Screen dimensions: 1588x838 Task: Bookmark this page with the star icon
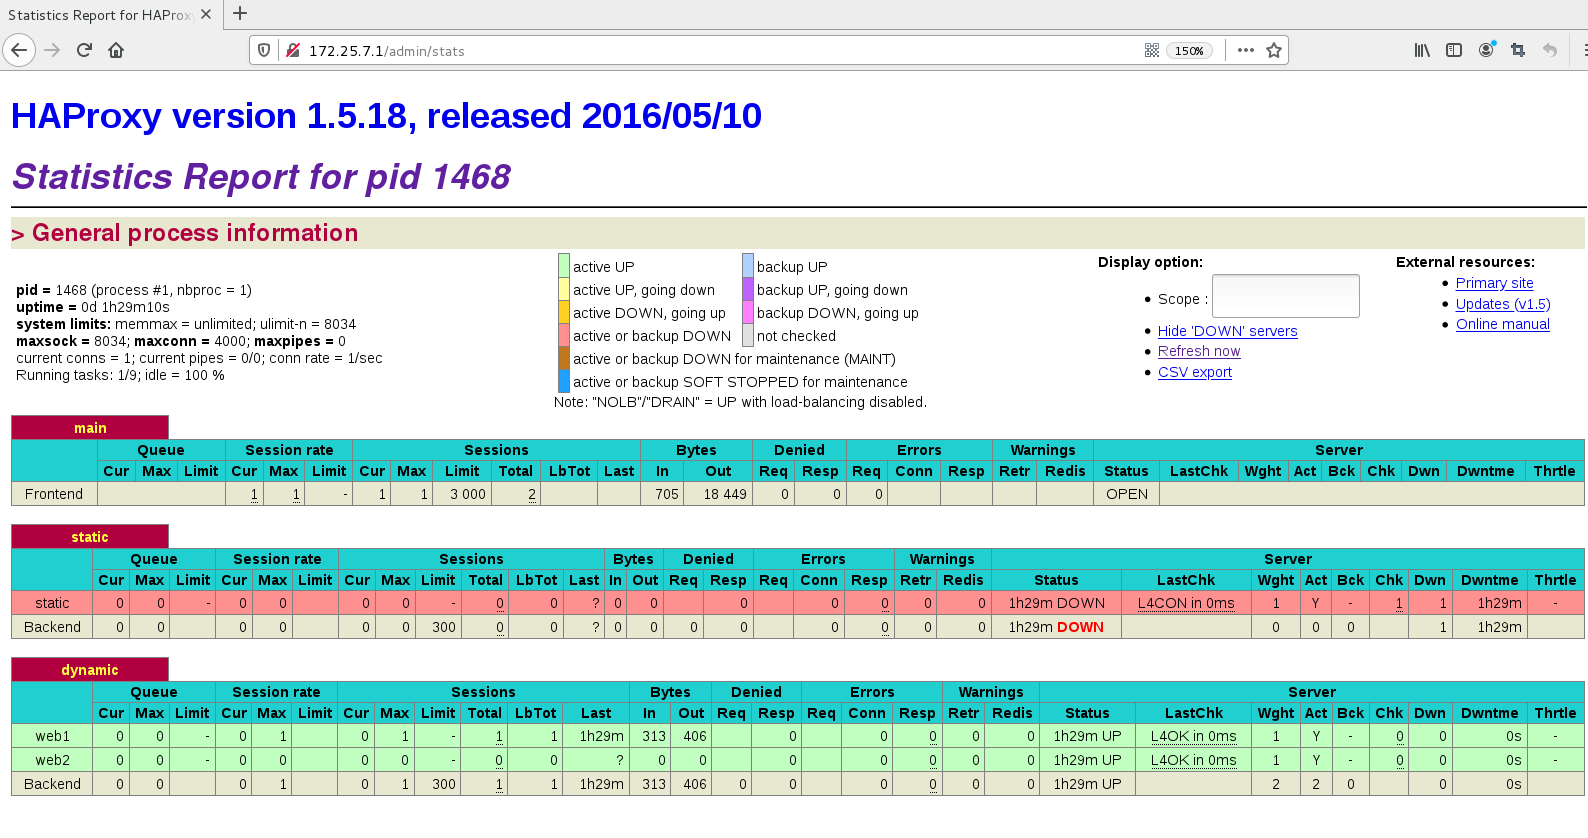coord(1274,50)
